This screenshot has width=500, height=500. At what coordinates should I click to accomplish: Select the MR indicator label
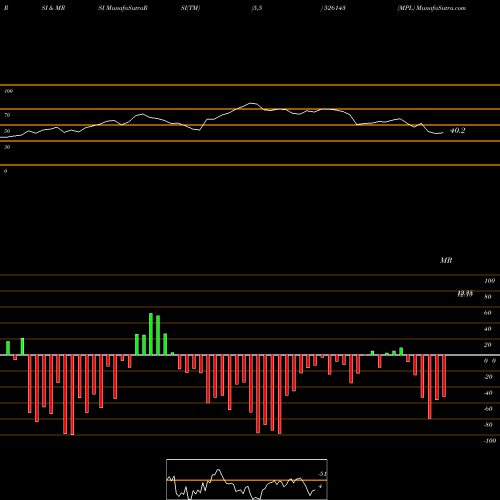[x=446, y=260]
